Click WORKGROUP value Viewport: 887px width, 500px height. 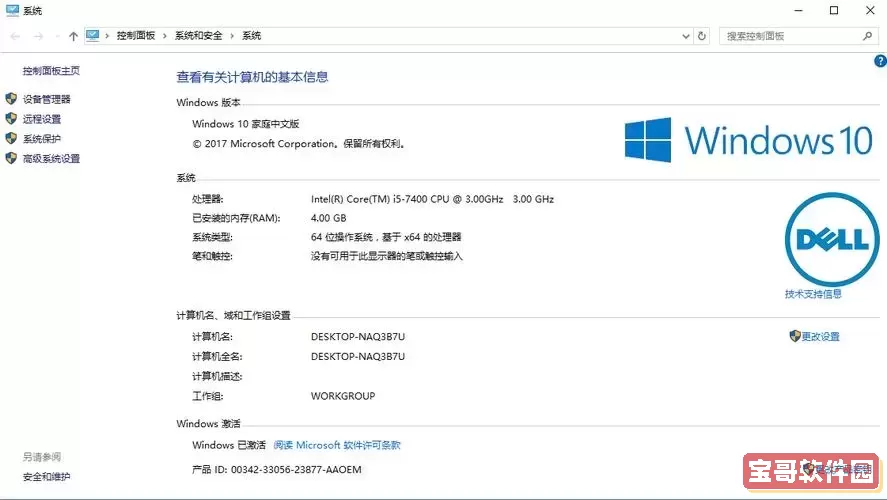point(343,396)
